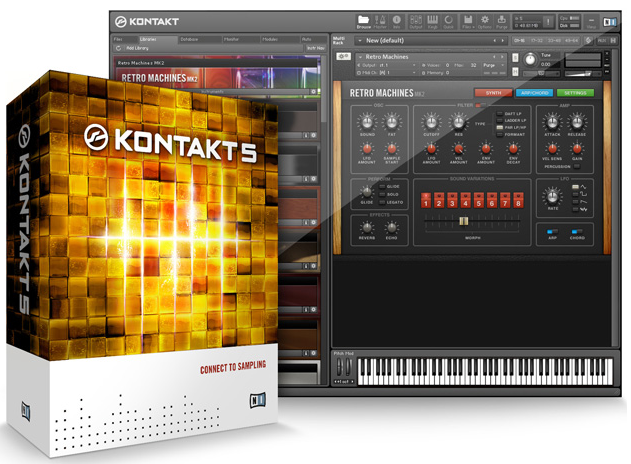
Task: Open the Options gear icon
Action: (485, 20)
